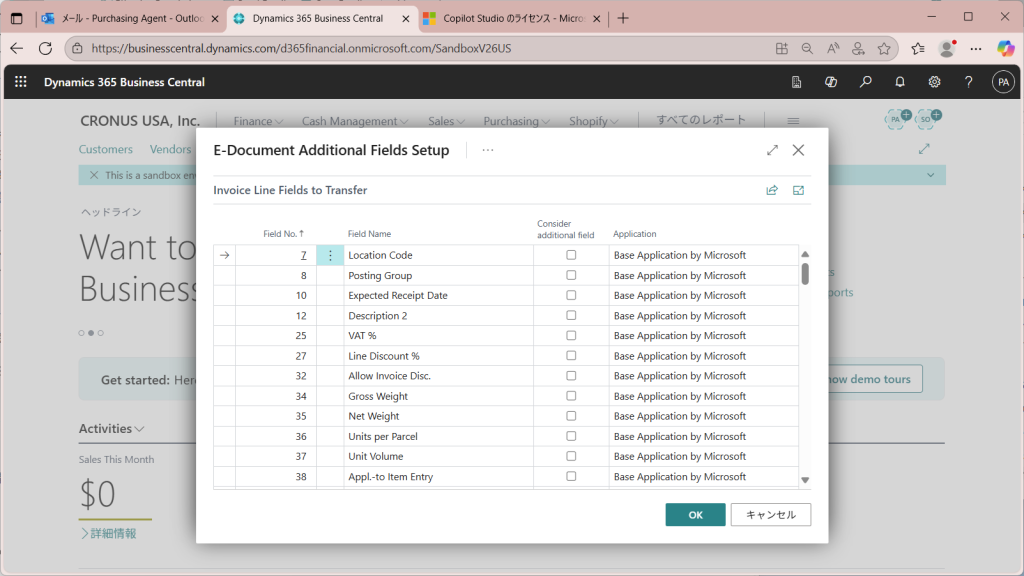Close the E-Document Additional Fields Setup dialog
This screenshot has width=1024, height=576.
[798, 150]
